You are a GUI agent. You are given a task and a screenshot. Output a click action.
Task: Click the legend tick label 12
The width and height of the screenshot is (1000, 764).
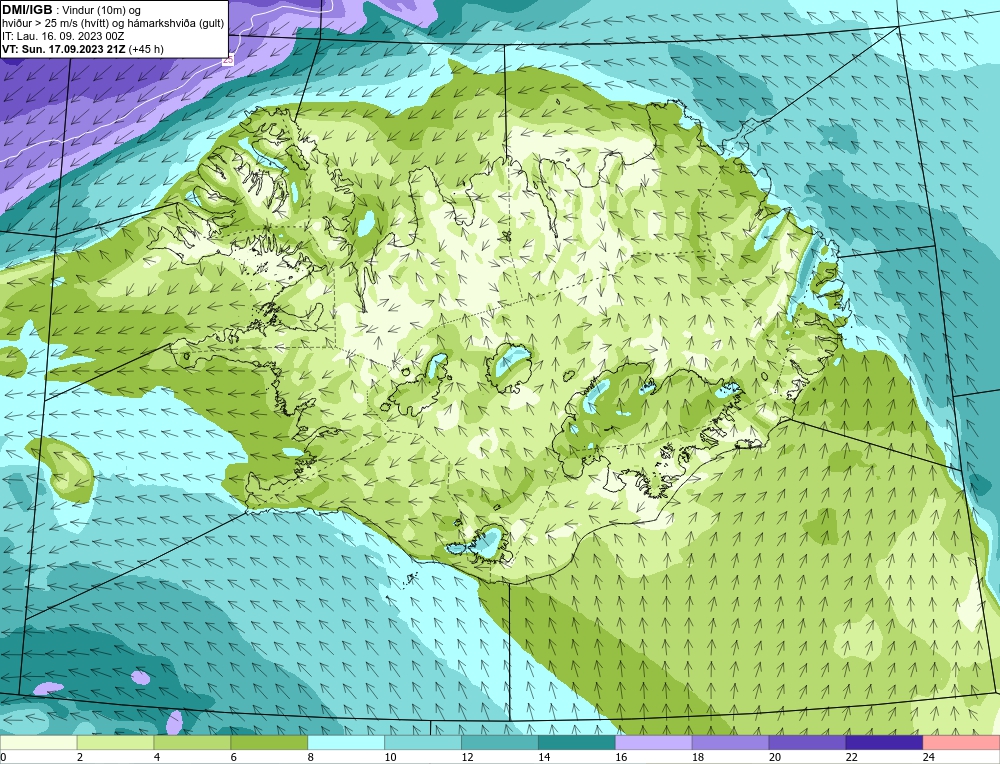467,757
